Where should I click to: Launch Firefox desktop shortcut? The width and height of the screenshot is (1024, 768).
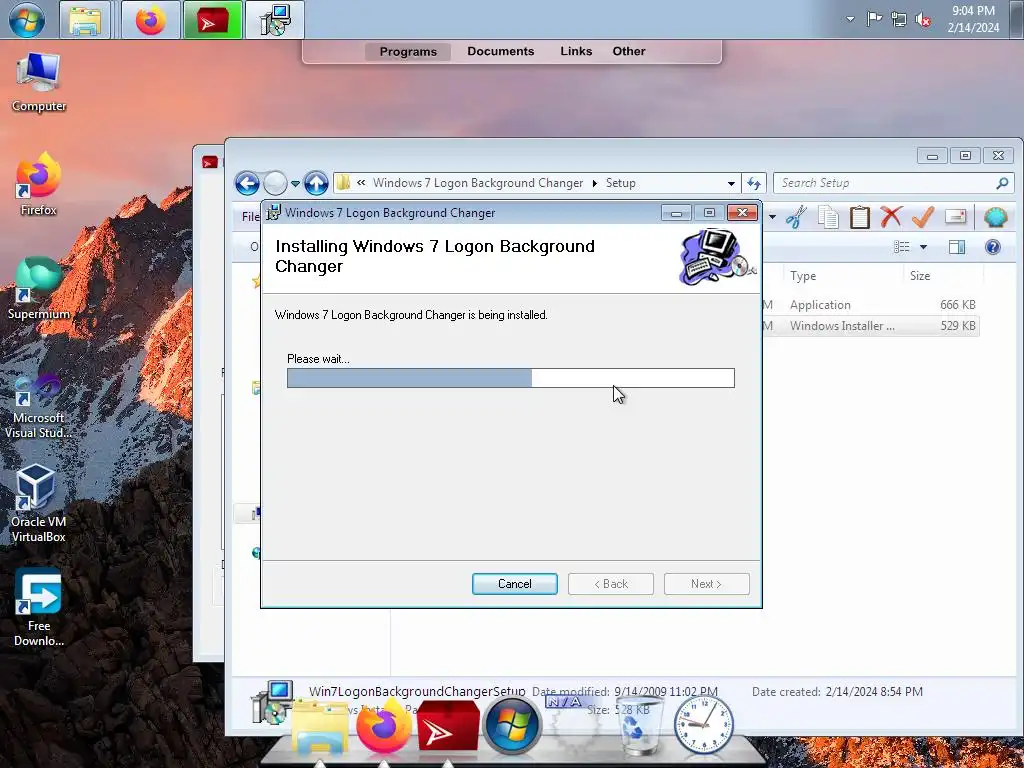point(39,185)
